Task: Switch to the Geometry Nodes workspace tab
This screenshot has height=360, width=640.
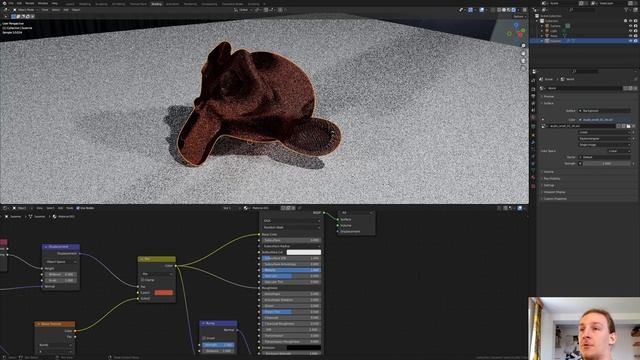Action: tap(232, 4)
